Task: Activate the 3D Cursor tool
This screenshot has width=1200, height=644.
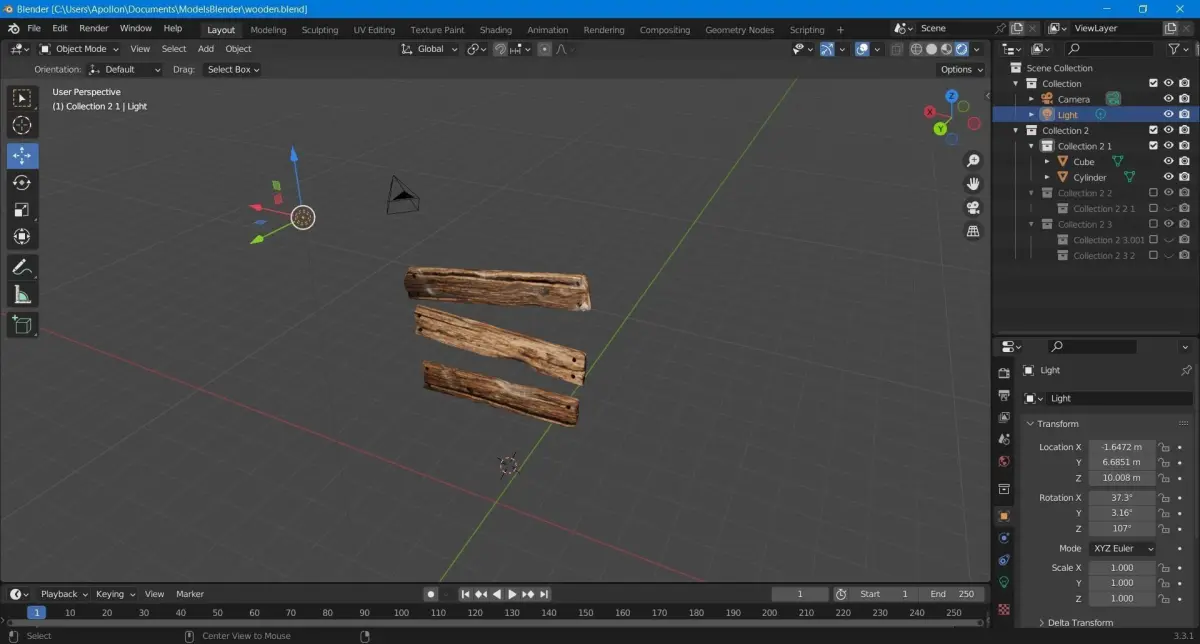Action: tap(22, 125)
